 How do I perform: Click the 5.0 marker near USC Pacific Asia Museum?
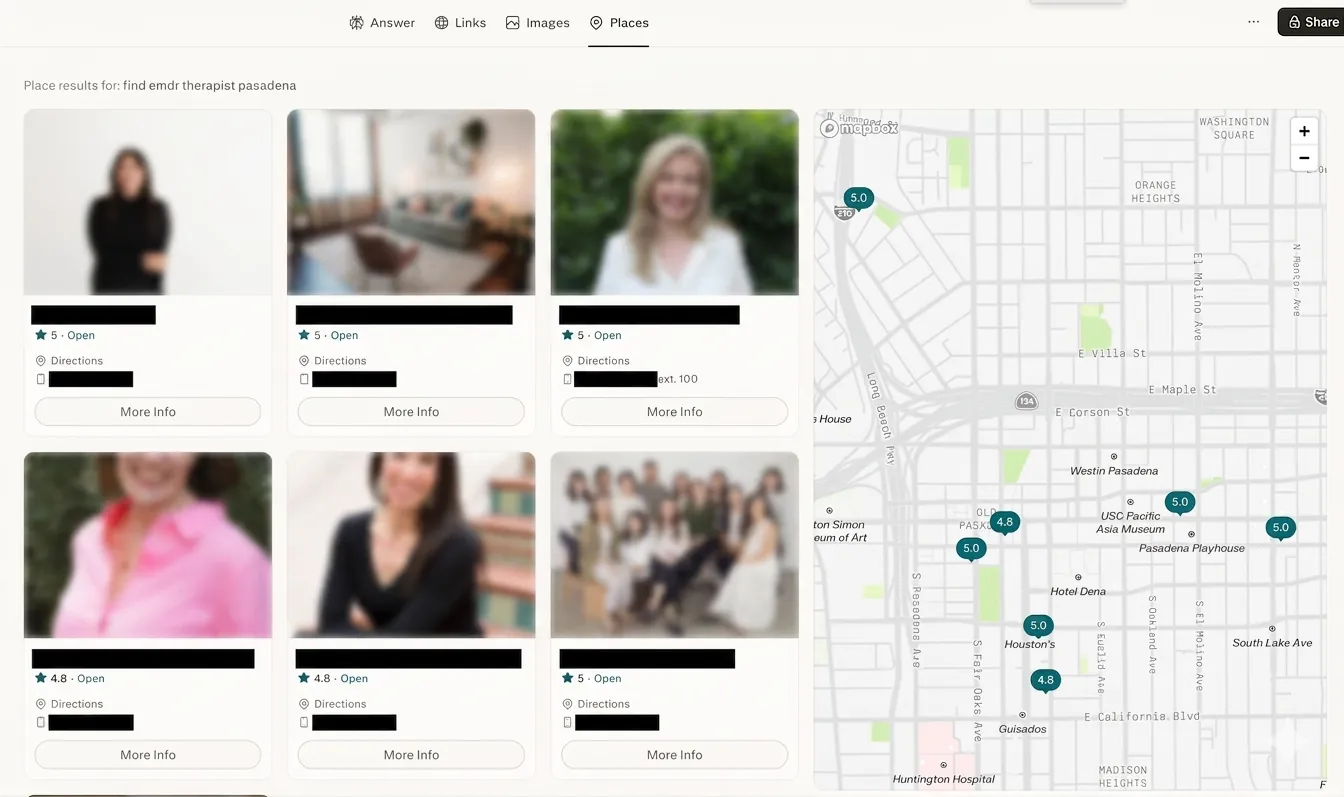coord(1180,502)
